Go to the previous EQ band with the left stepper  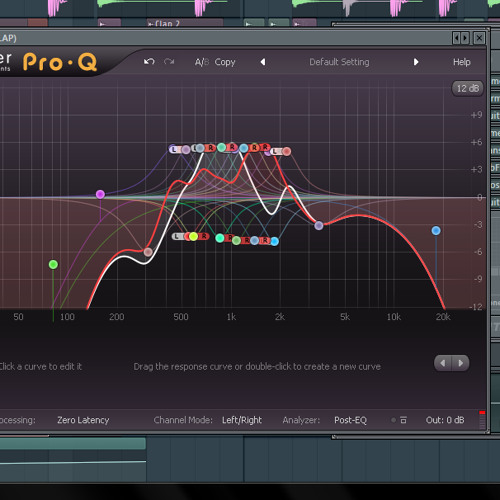pyautogui.click(x=443, y=363)
